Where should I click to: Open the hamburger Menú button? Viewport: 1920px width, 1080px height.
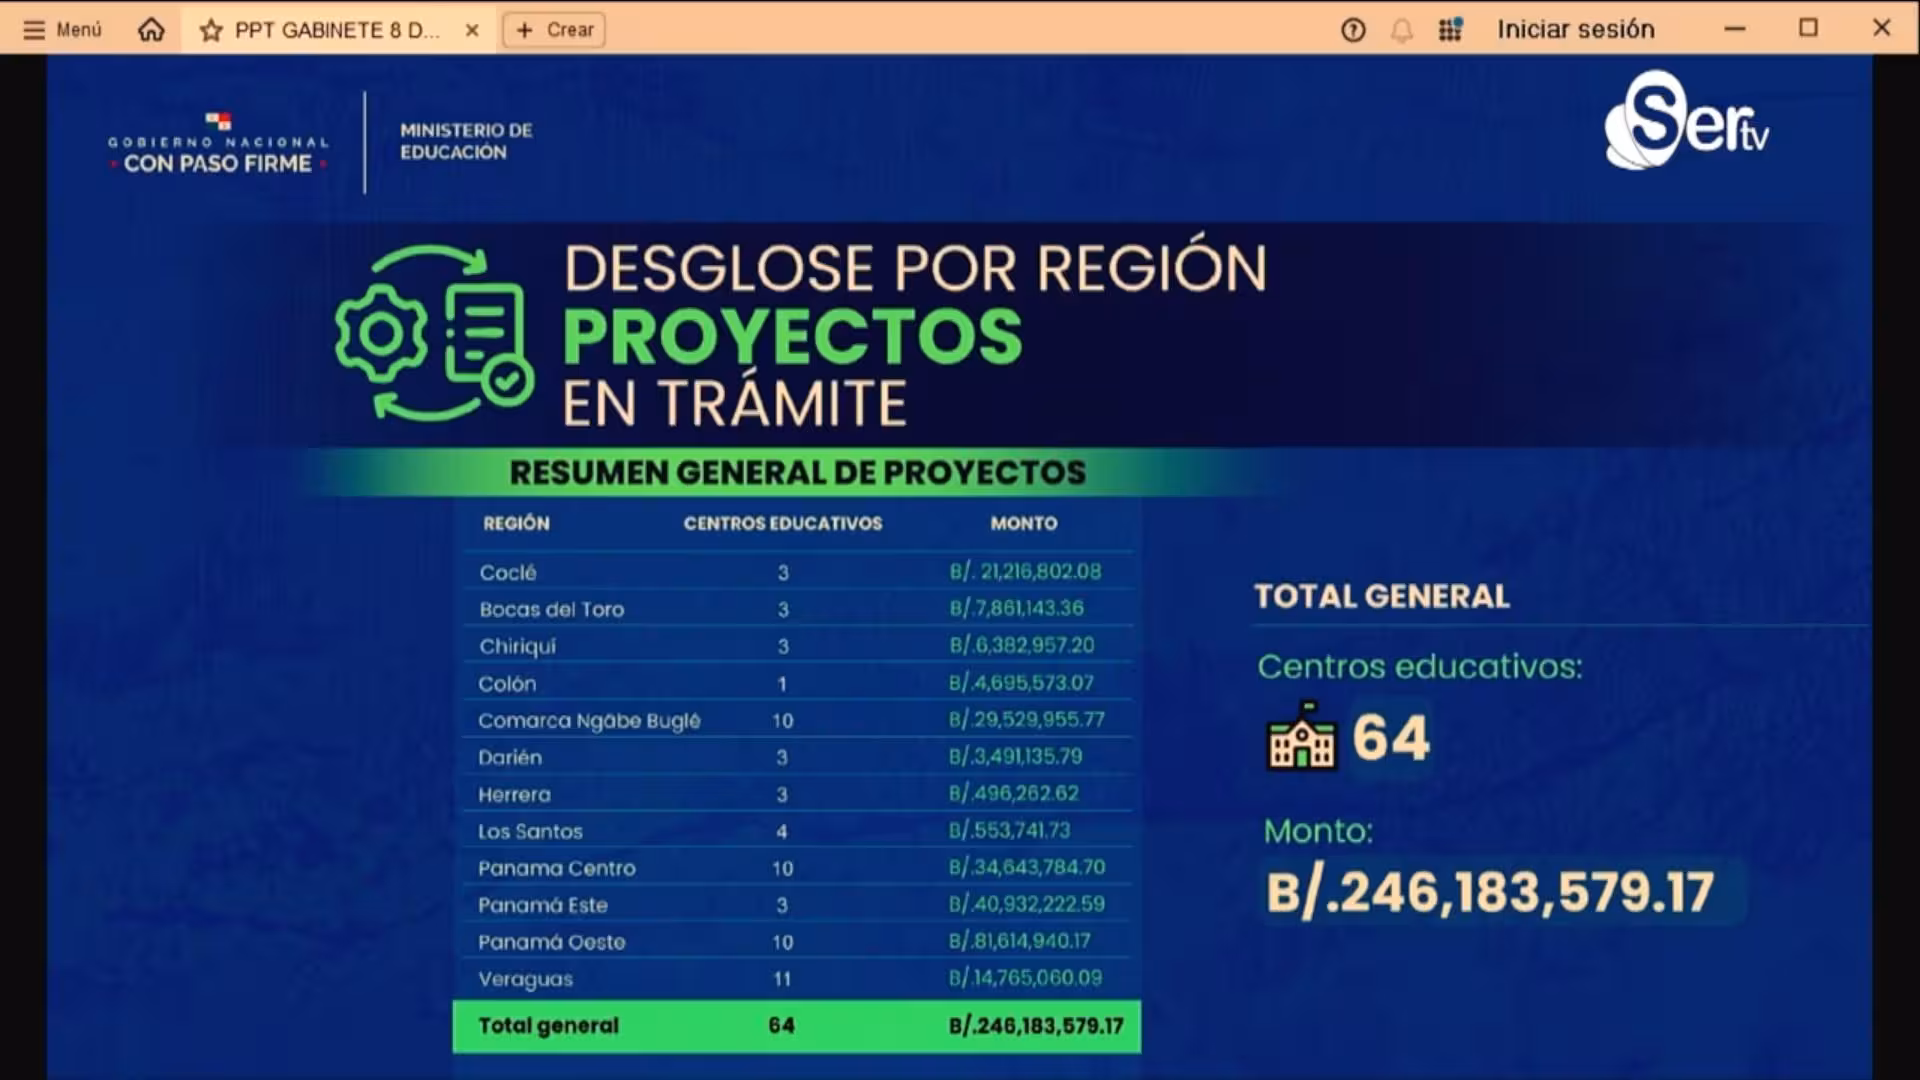click(62, 30)
